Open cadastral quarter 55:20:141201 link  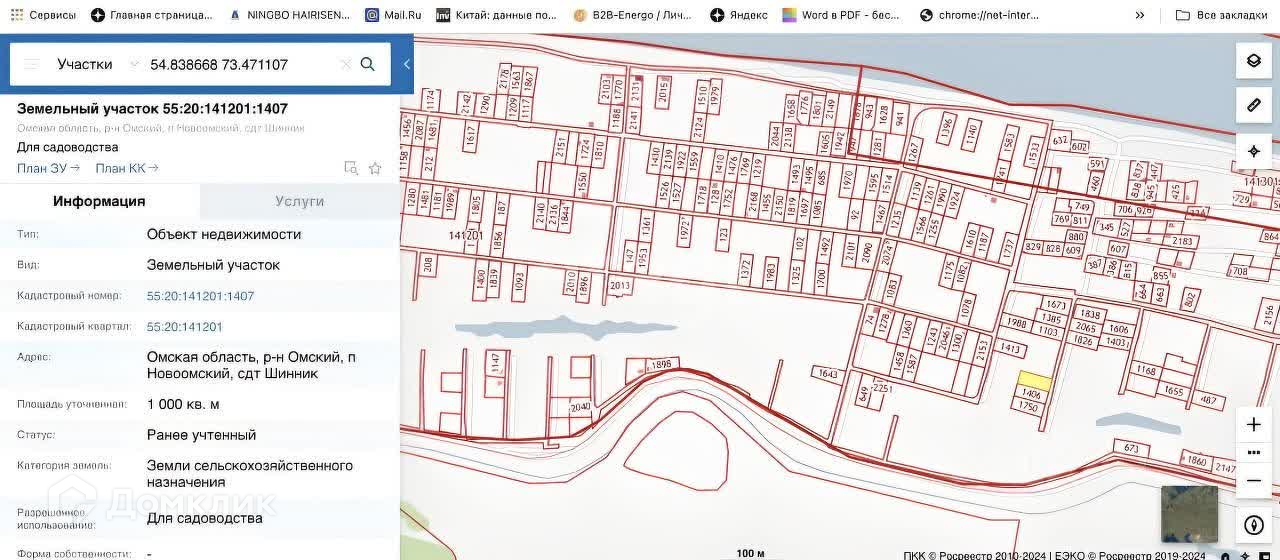coord(184,327)
